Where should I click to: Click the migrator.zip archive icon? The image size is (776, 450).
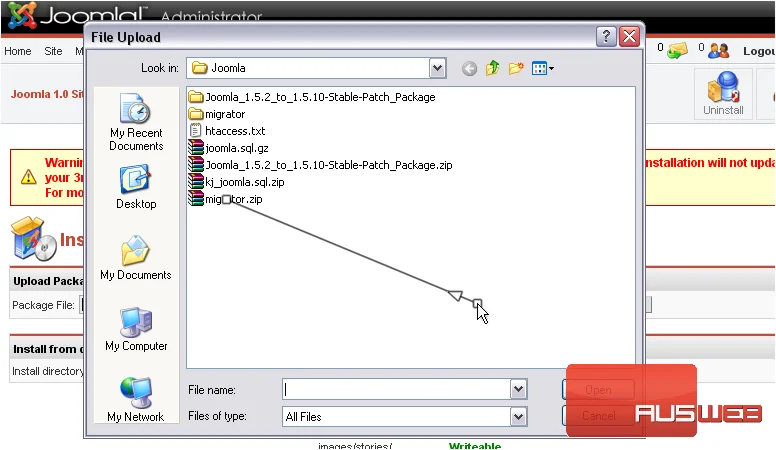tap(196, 199)
